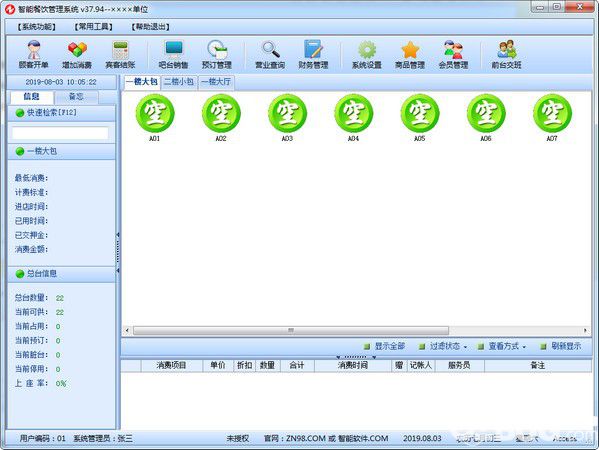The image size is (599, 450).
Task: Open the 顾客开单 customer order icon
Action: click(34, 55)
